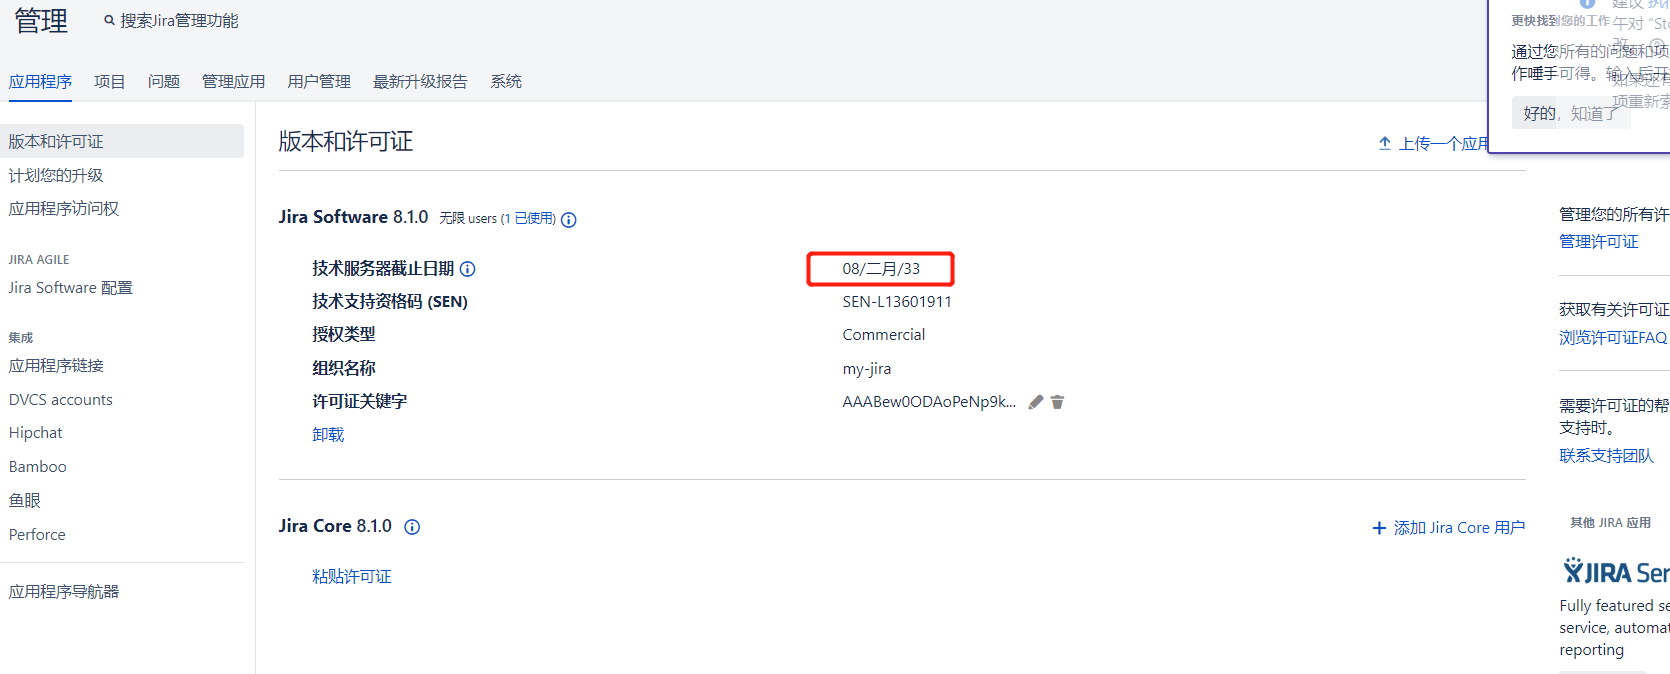Open Hipchat sidebar link

point(36,433)
